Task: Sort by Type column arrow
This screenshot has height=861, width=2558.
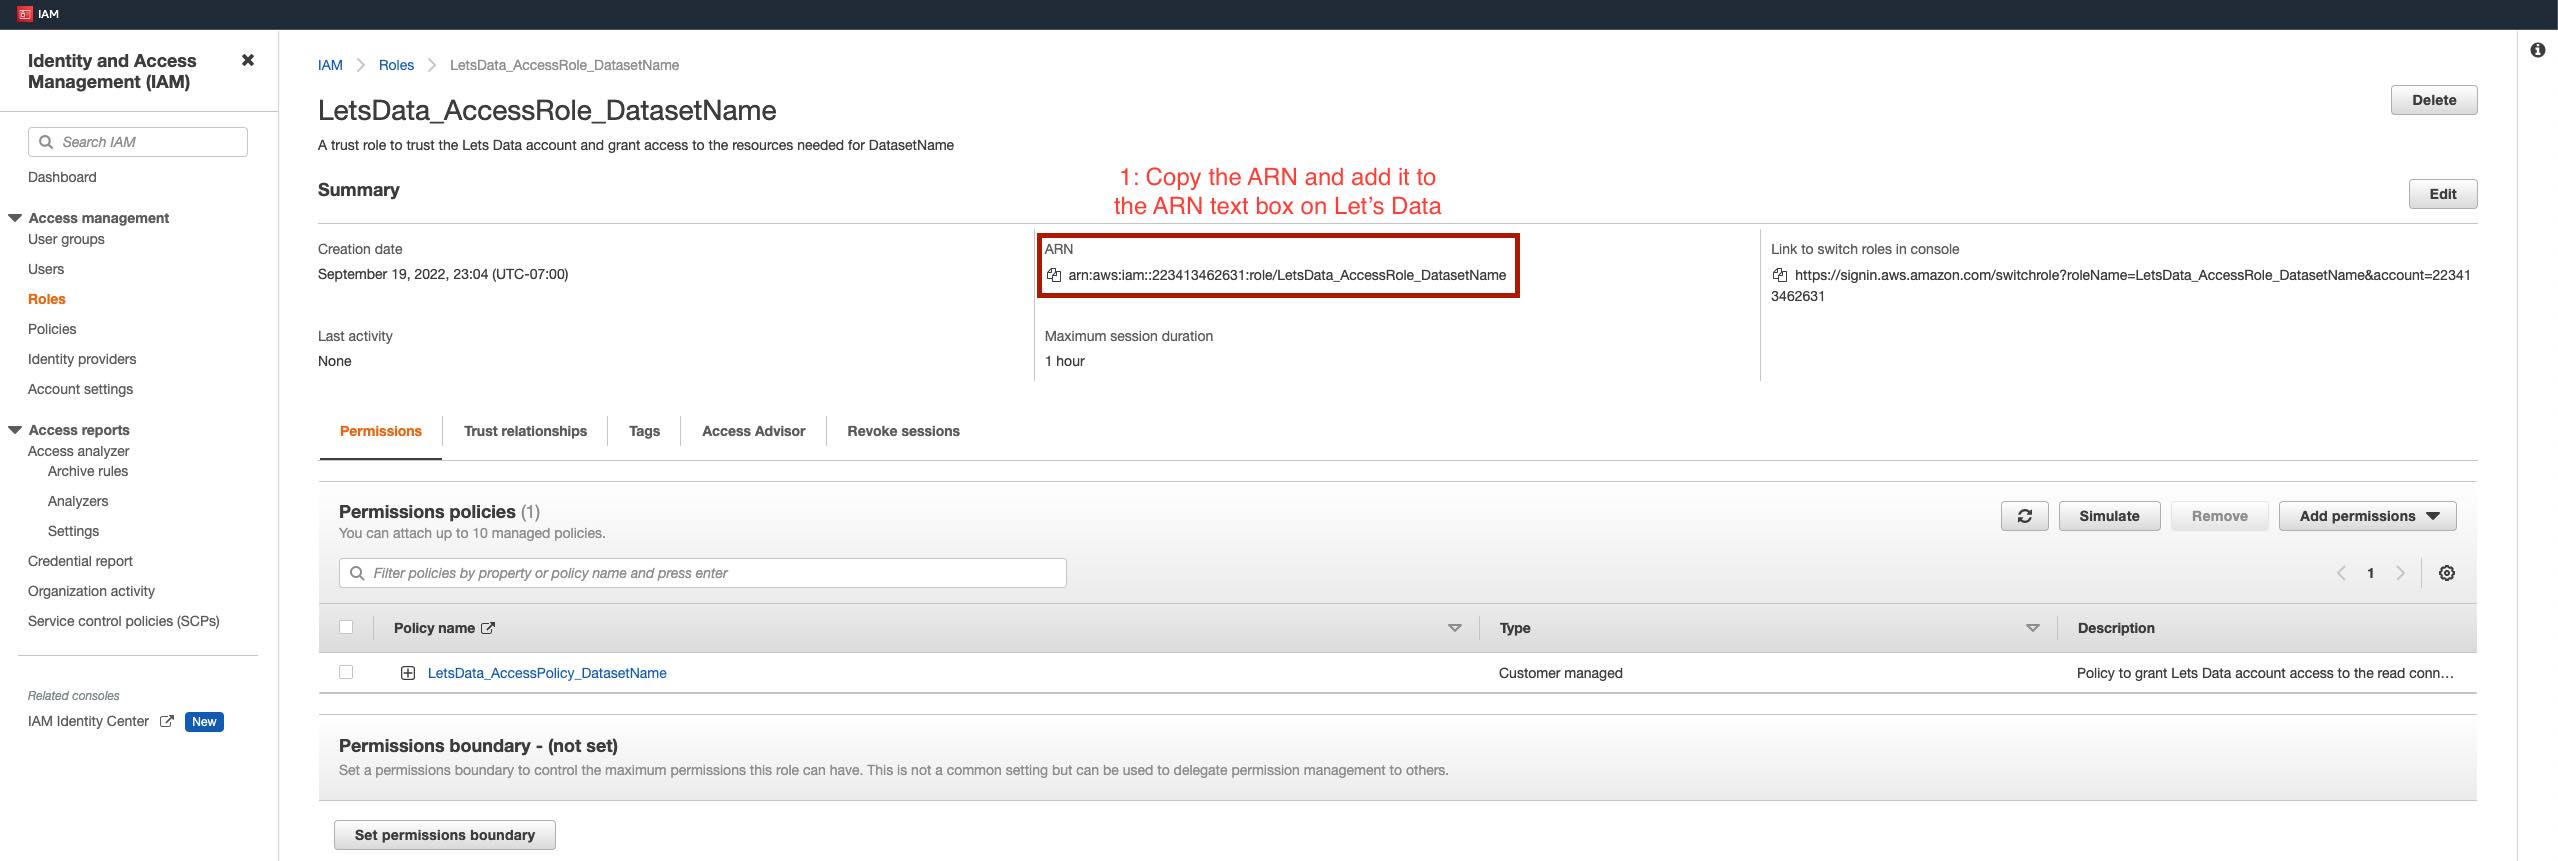Action: click(2033, 628)
